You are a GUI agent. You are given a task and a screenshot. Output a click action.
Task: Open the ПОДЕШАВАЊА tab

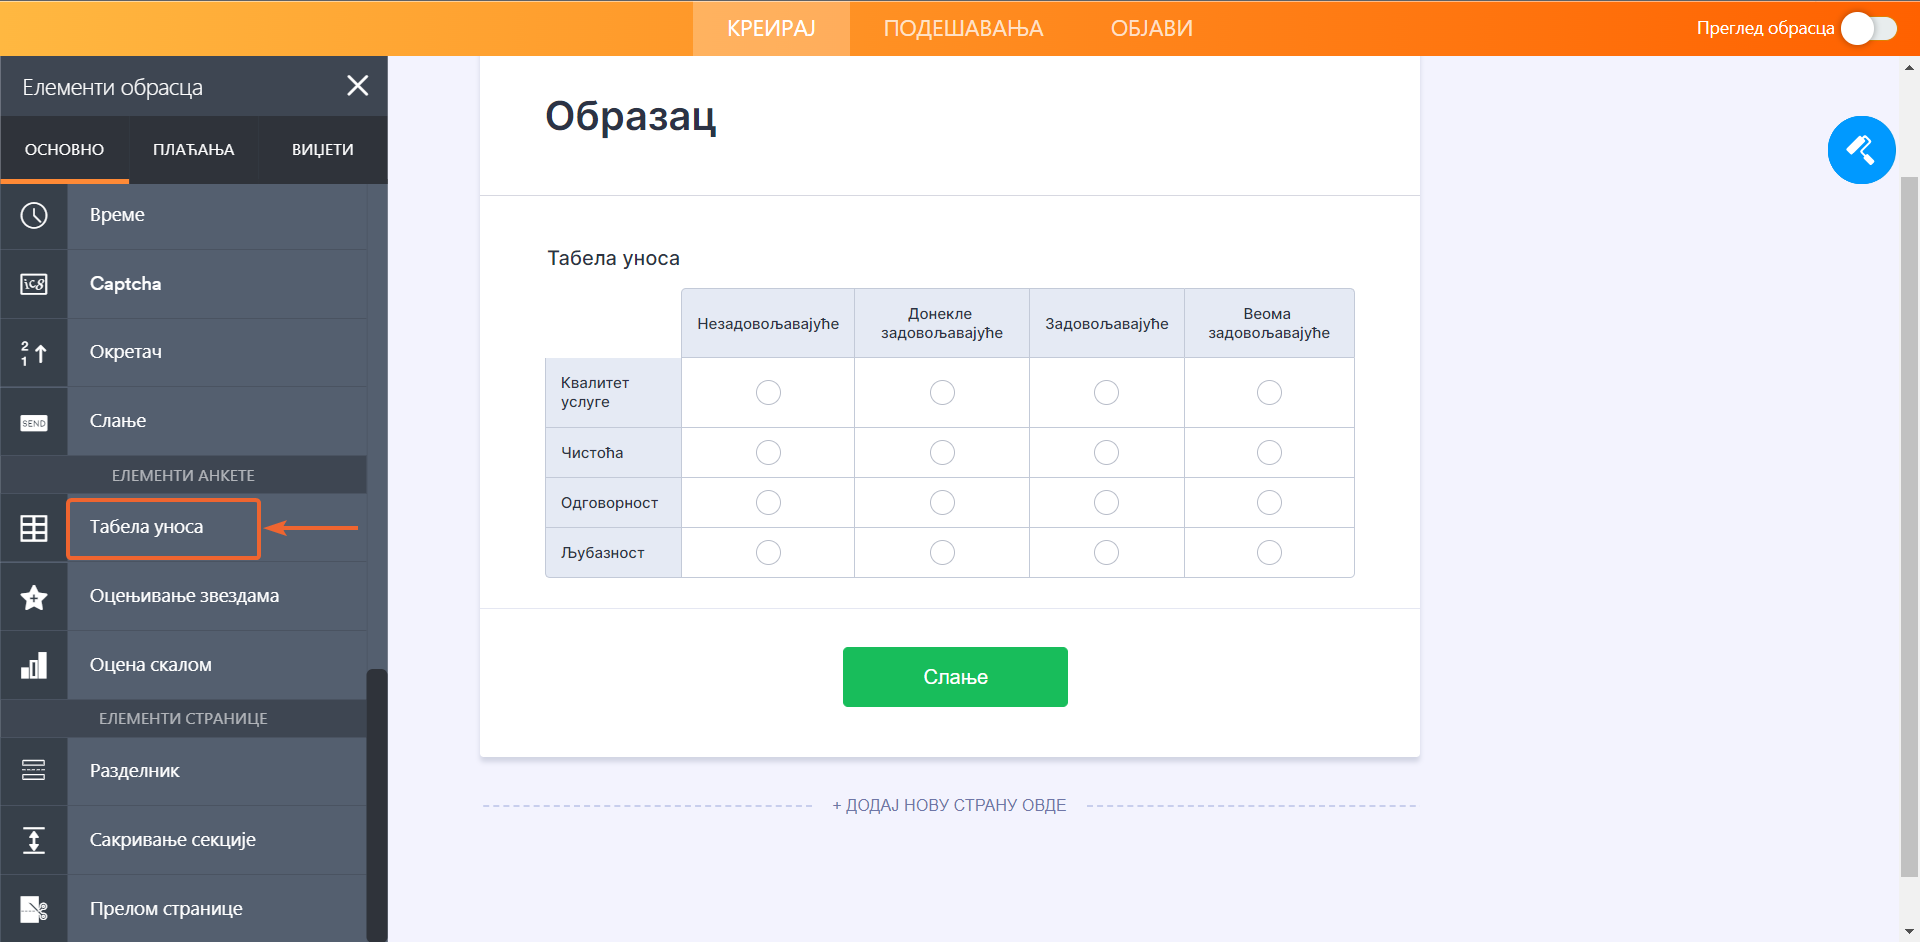point(963,28)
